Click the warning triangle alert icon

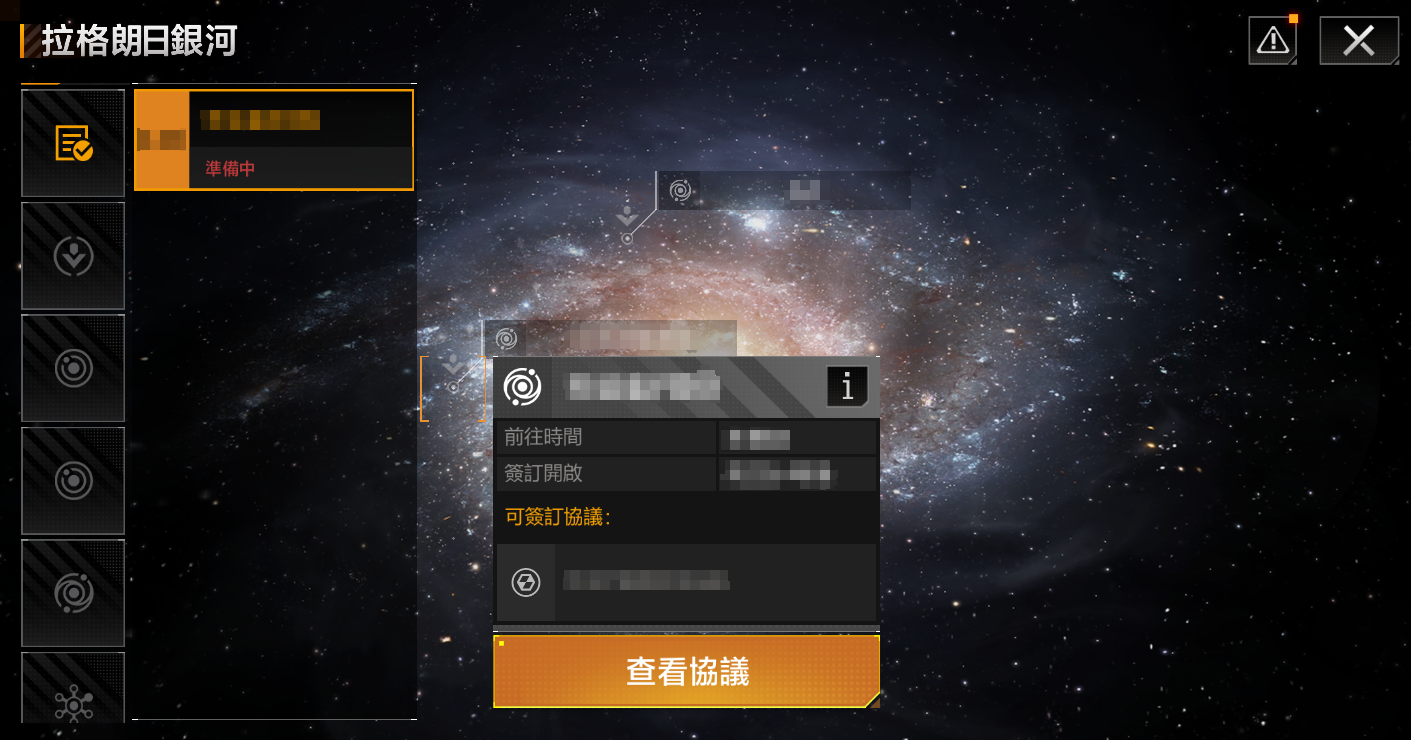click(x=1272, y=41)
